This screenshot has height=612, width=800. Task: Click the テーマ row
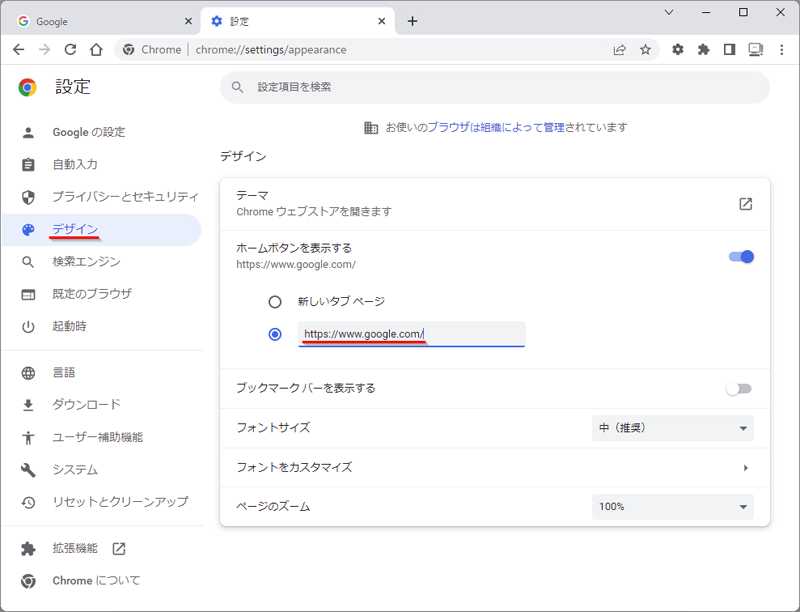(495, 204)
